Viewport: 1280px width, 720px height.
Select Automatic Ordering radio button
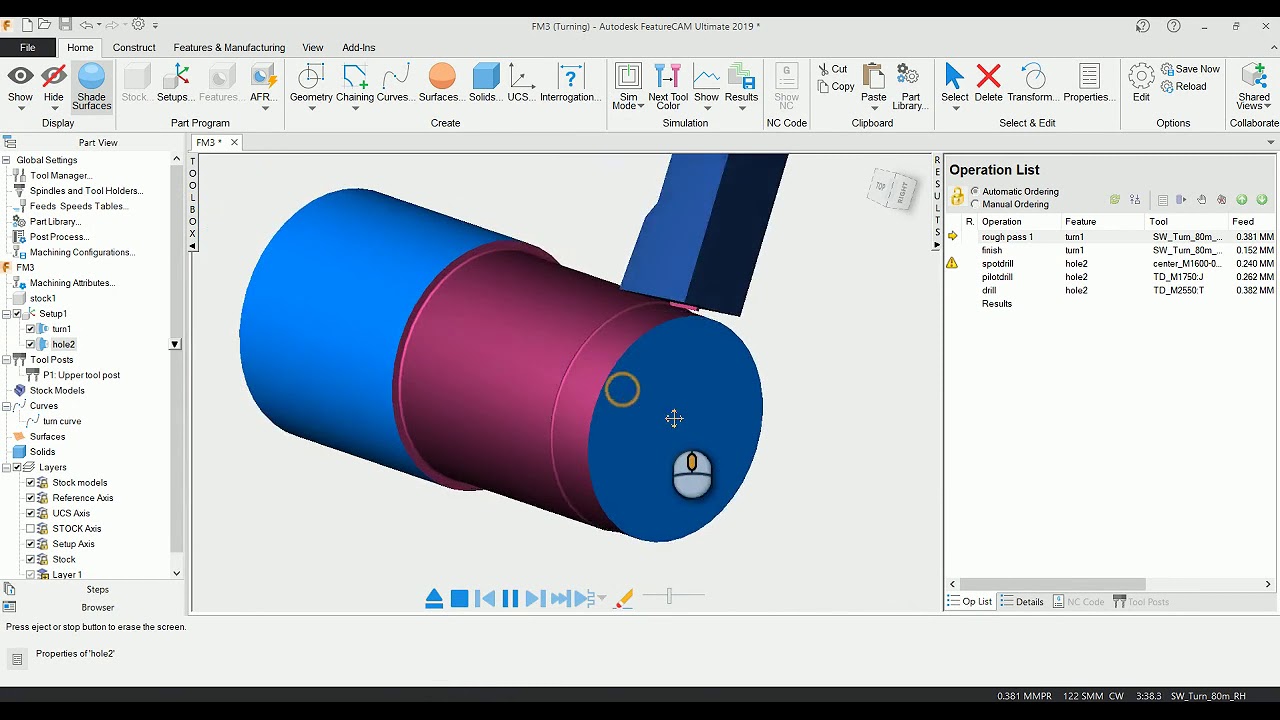975,192
